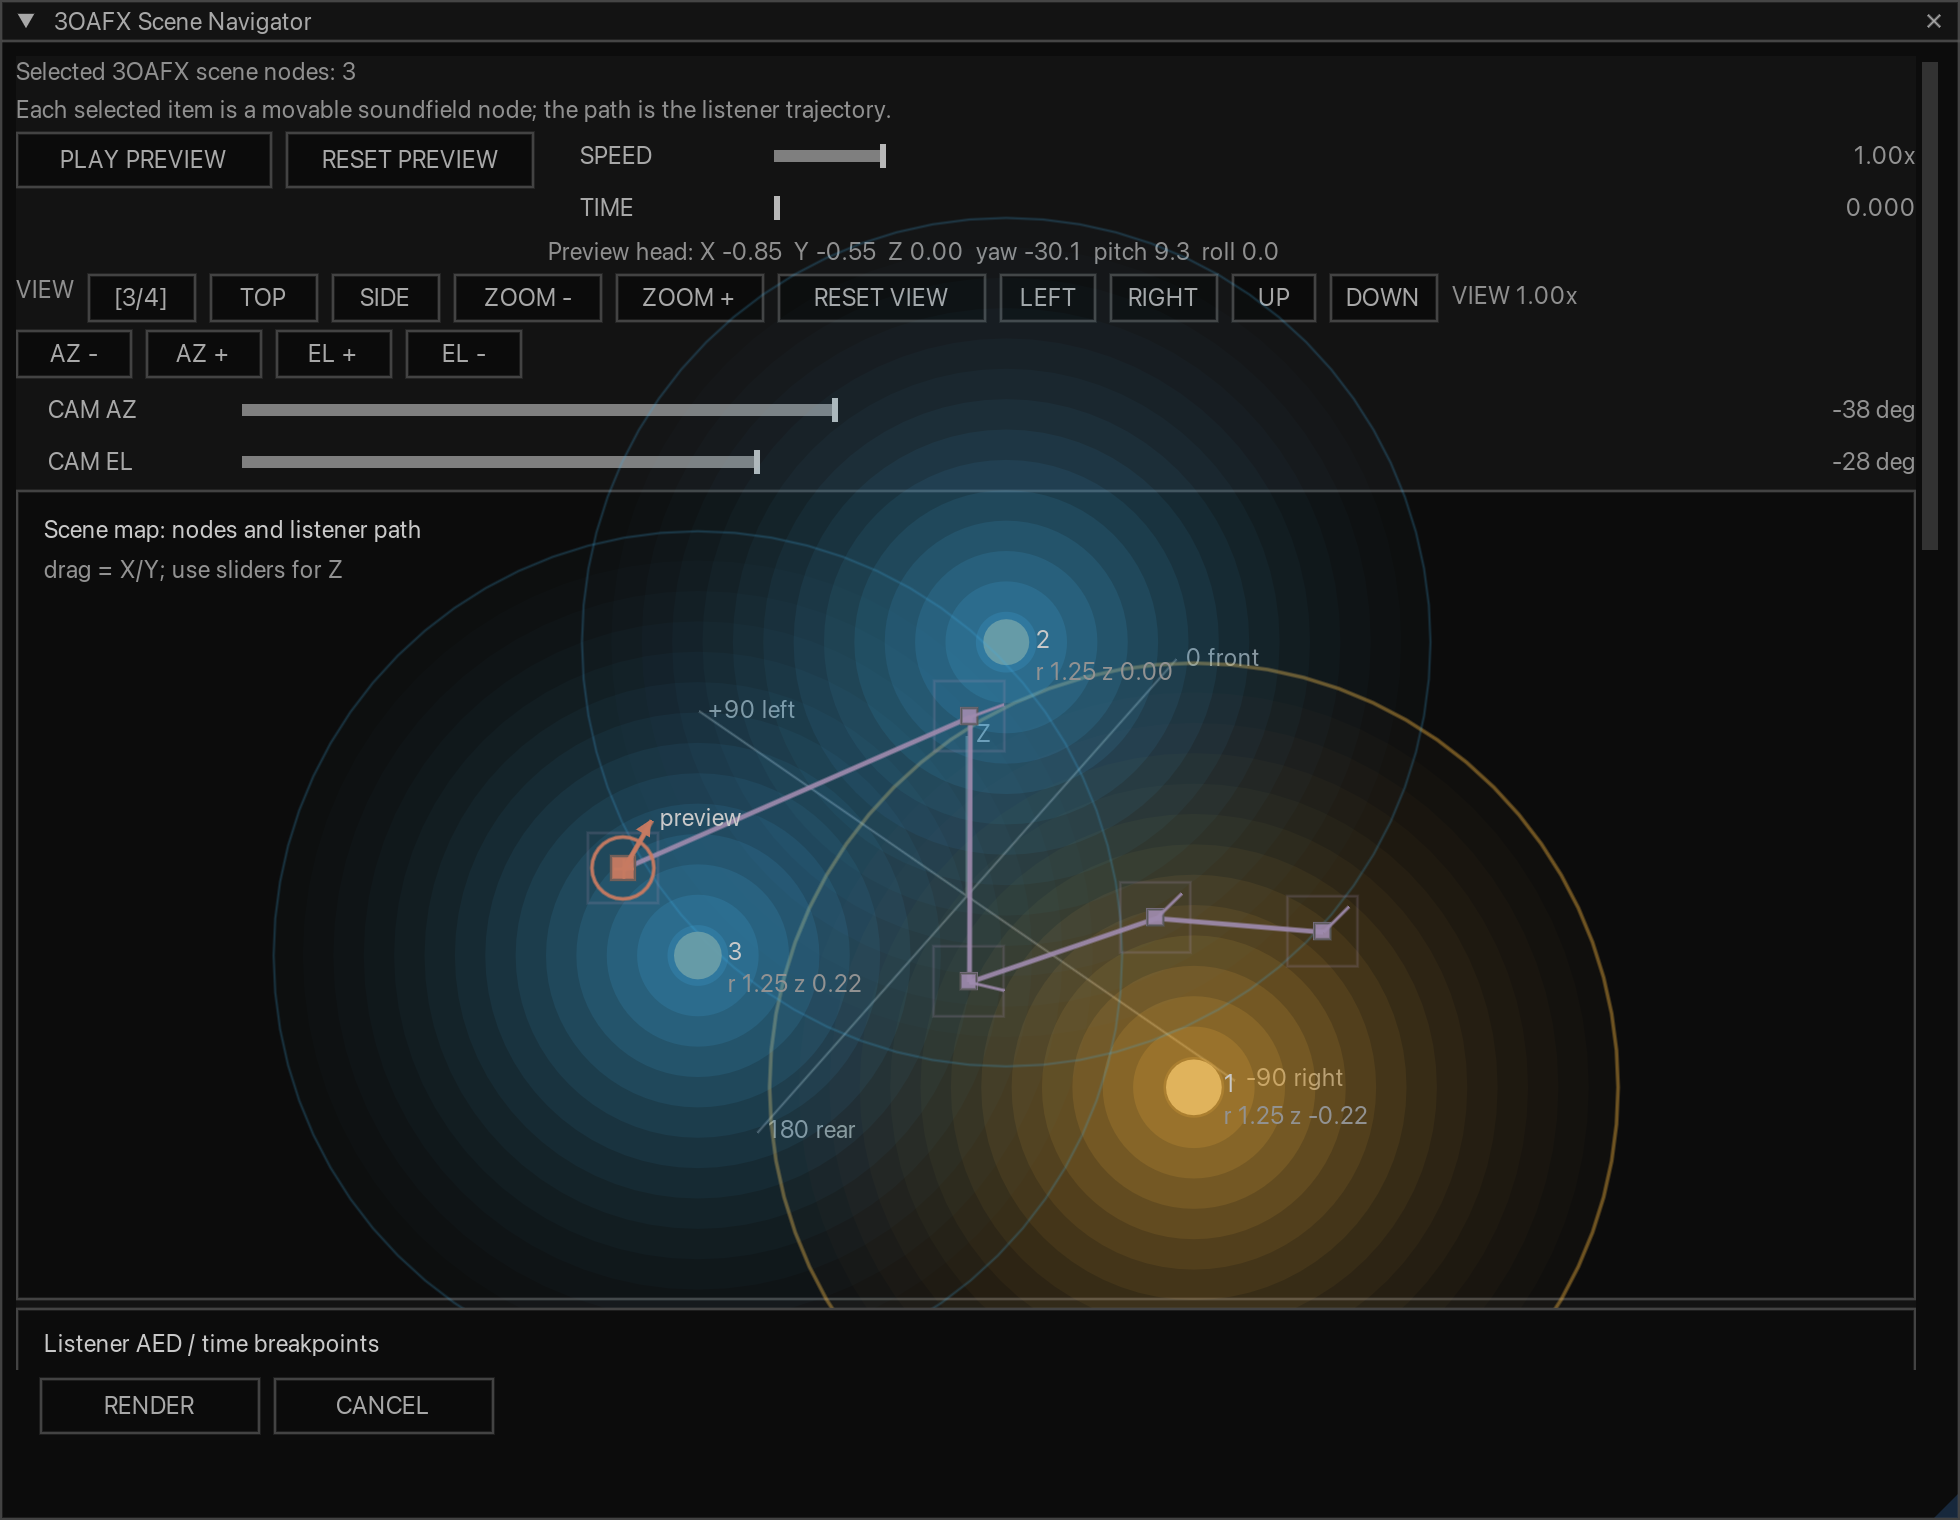1960x1520 pixels.
Task: Select listener path point labeled Z
Action: [x=969, y=716]
